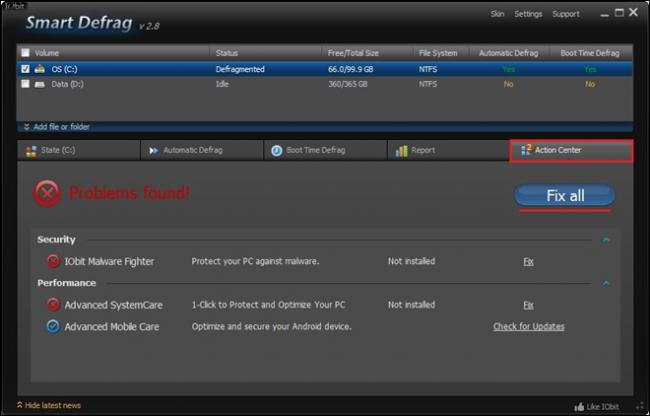This screenshot has height=416, width=650.
Task: Click Automatic Defrag No value for Data (D:)
Action: click(x=508, y=84)
